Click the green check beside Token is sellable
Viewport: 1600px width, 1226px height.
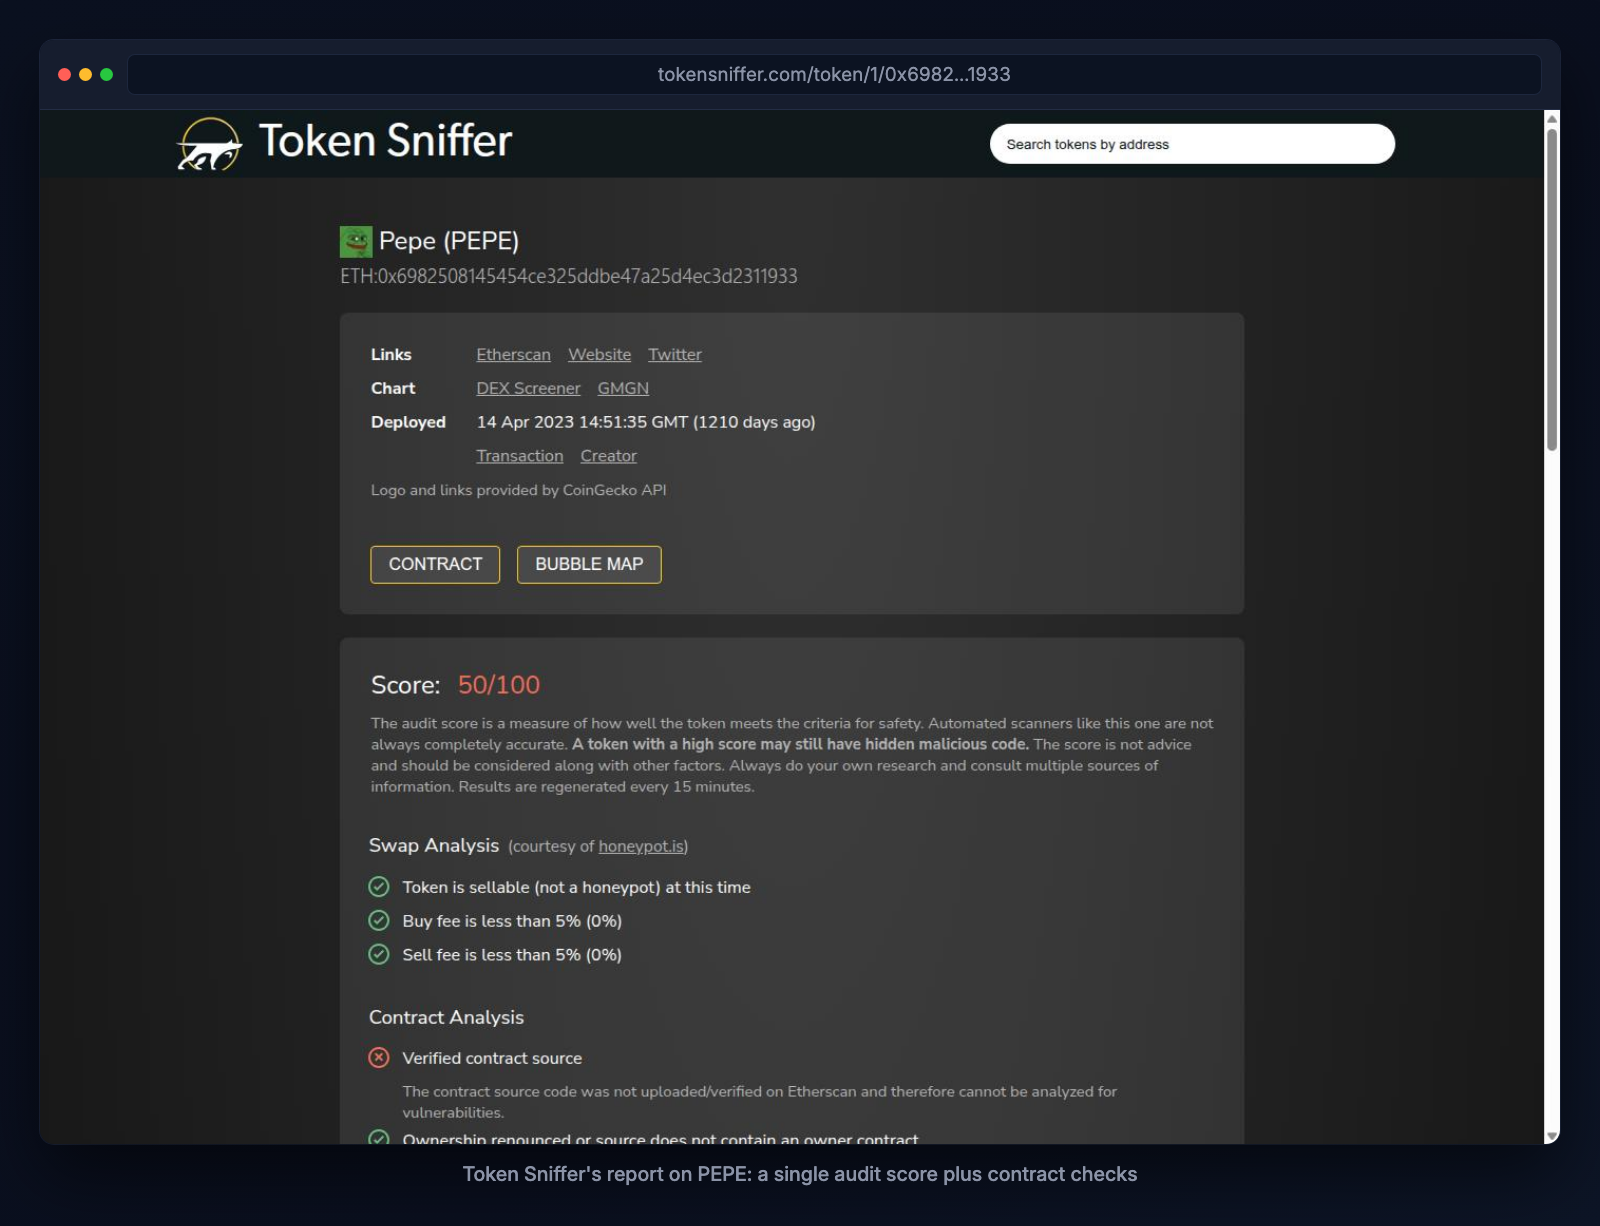point(379,886)
